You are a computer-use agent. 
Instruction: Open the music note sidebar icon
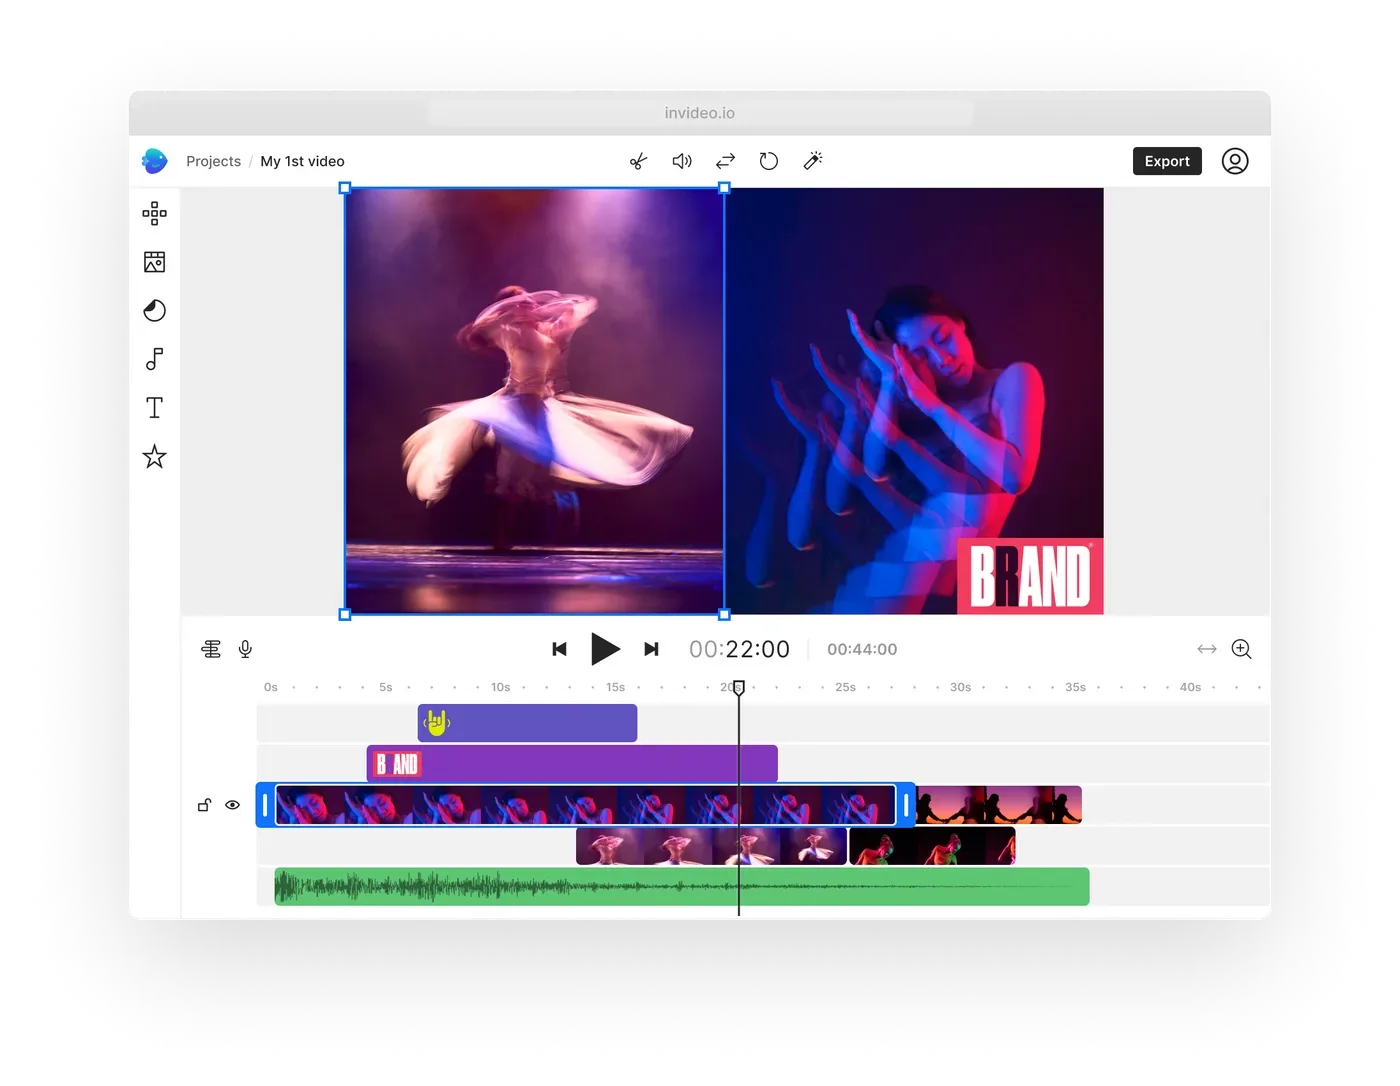pos(154,359)
